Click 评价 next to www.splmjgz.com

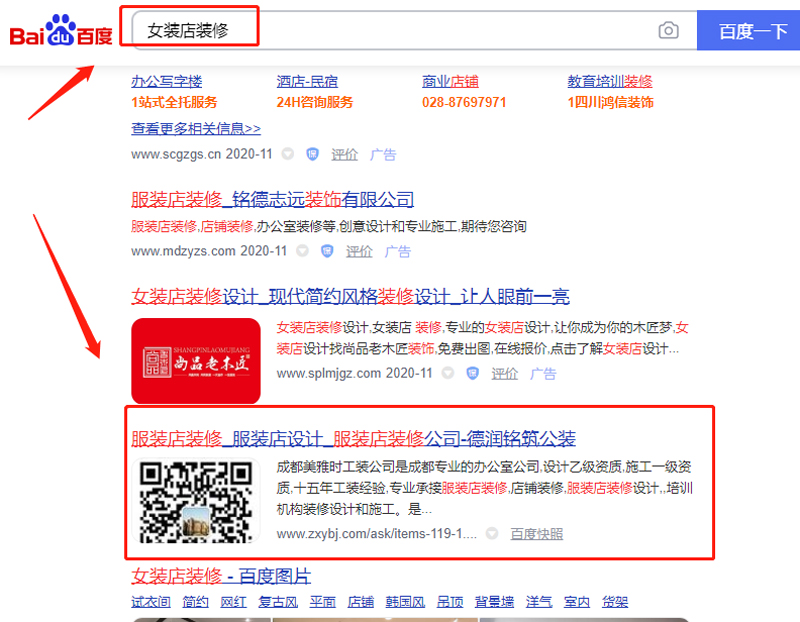pos(504,373)
